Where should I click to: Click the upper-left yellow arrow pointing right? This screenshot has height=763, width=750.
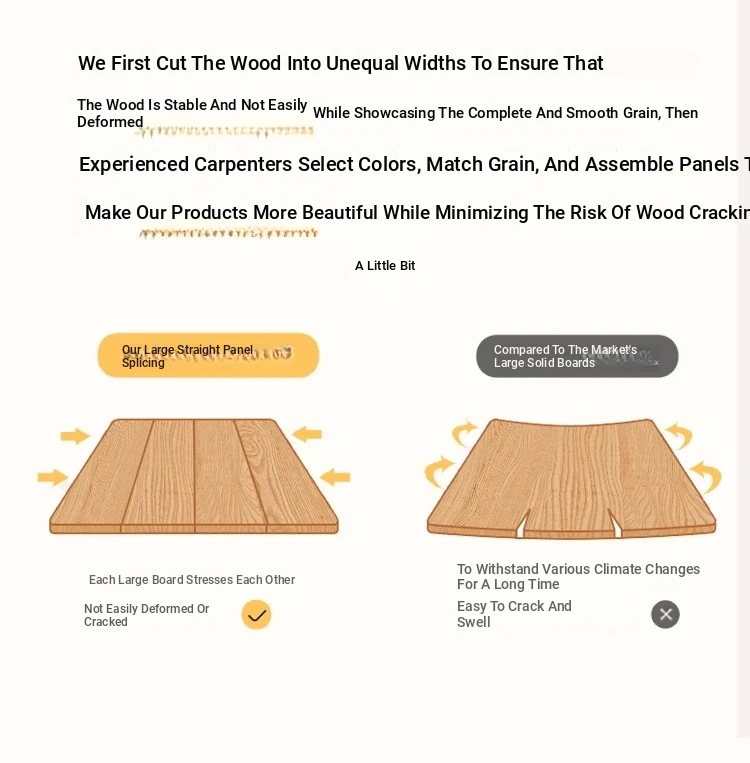pos(75,436)
